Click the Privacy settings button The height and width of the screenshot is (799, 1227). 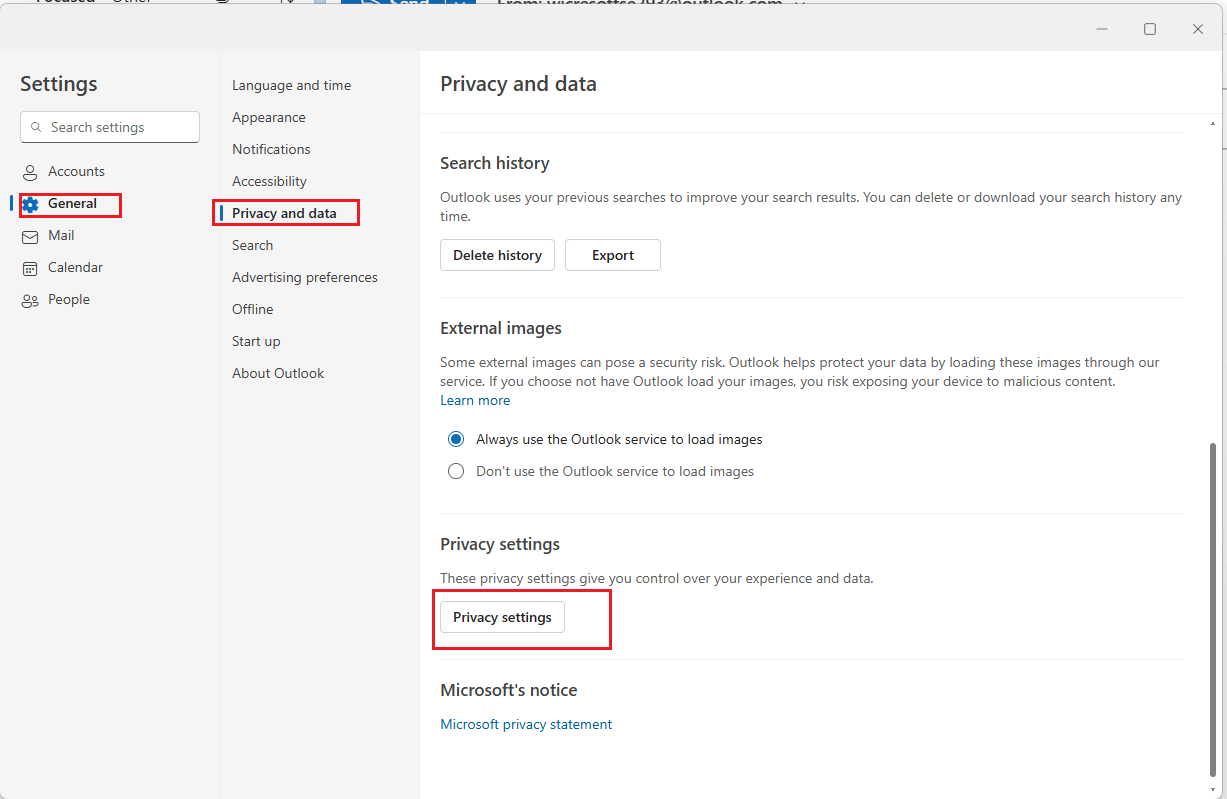click(502, 617)
